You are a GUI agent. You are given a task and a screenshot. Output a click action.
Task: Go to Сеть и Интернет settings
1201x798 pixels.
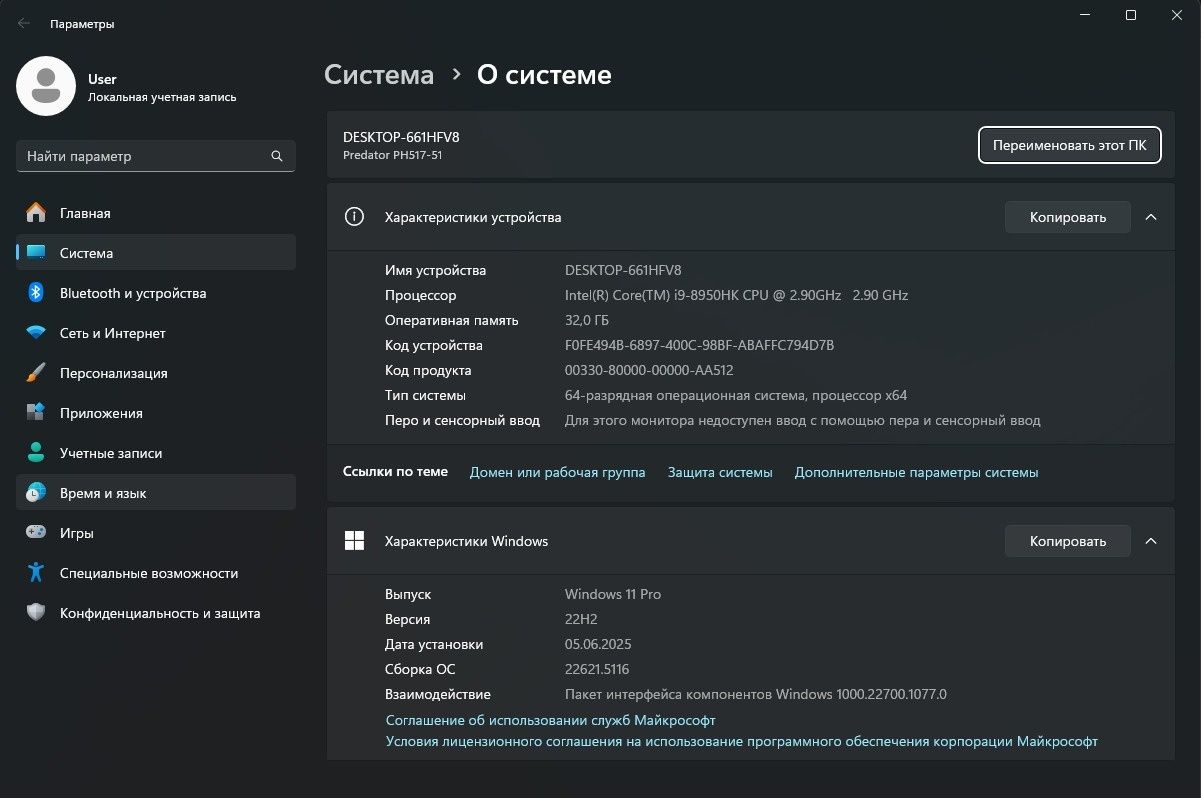pos(156,333)
